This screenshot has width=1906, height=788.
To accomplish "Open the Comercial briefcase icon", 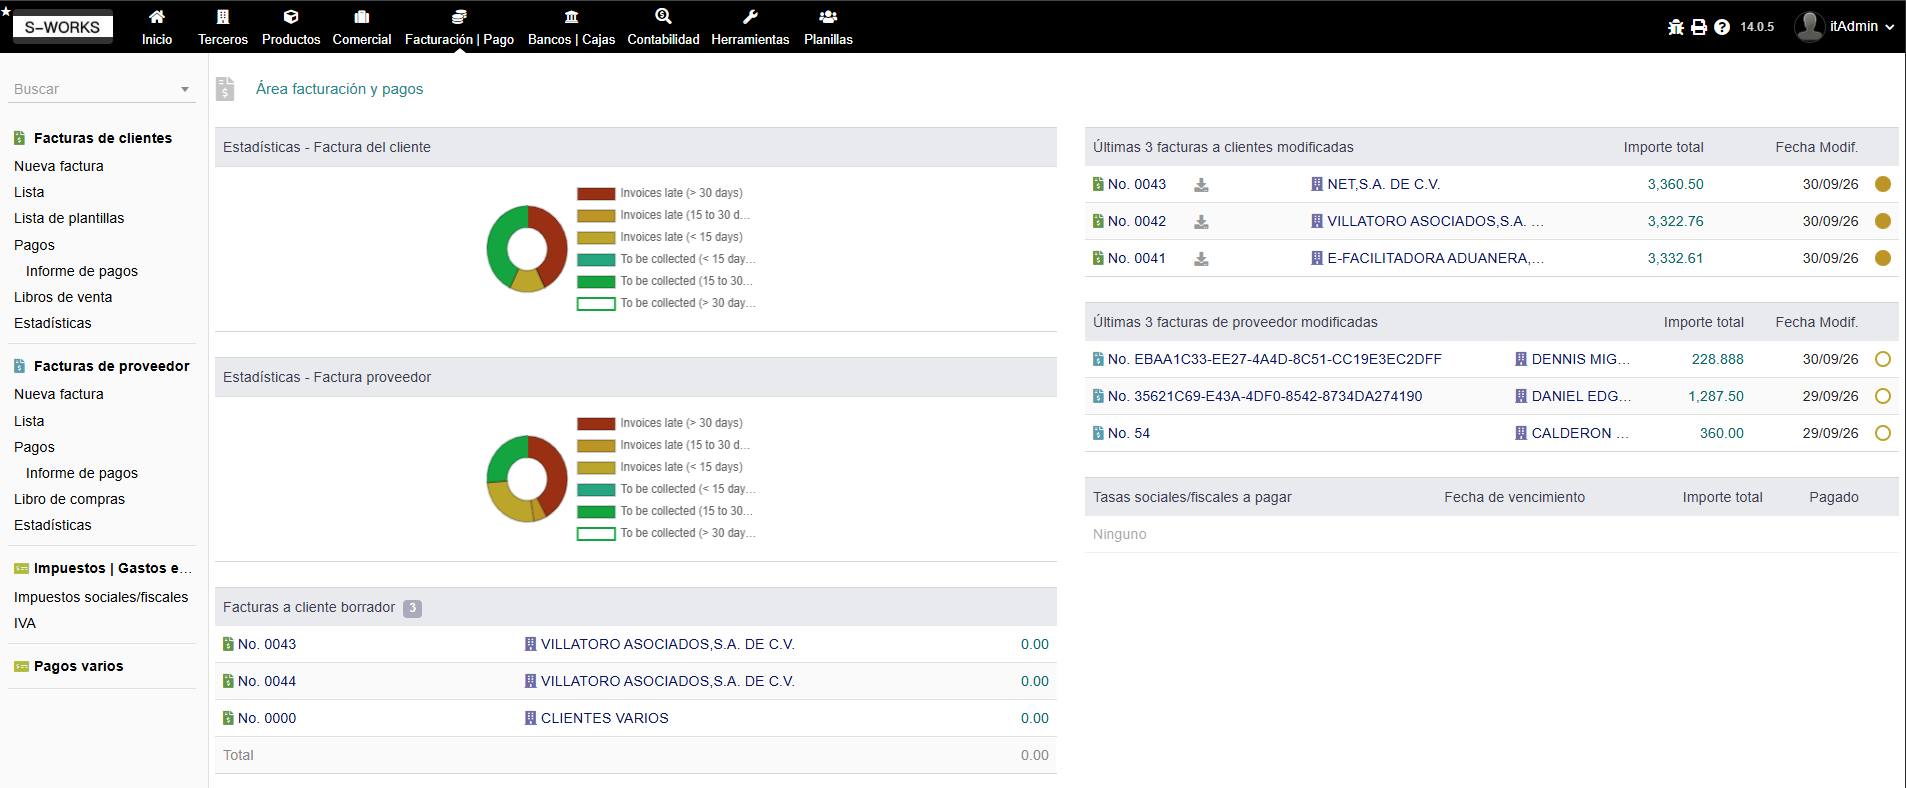I will [362, 17].
